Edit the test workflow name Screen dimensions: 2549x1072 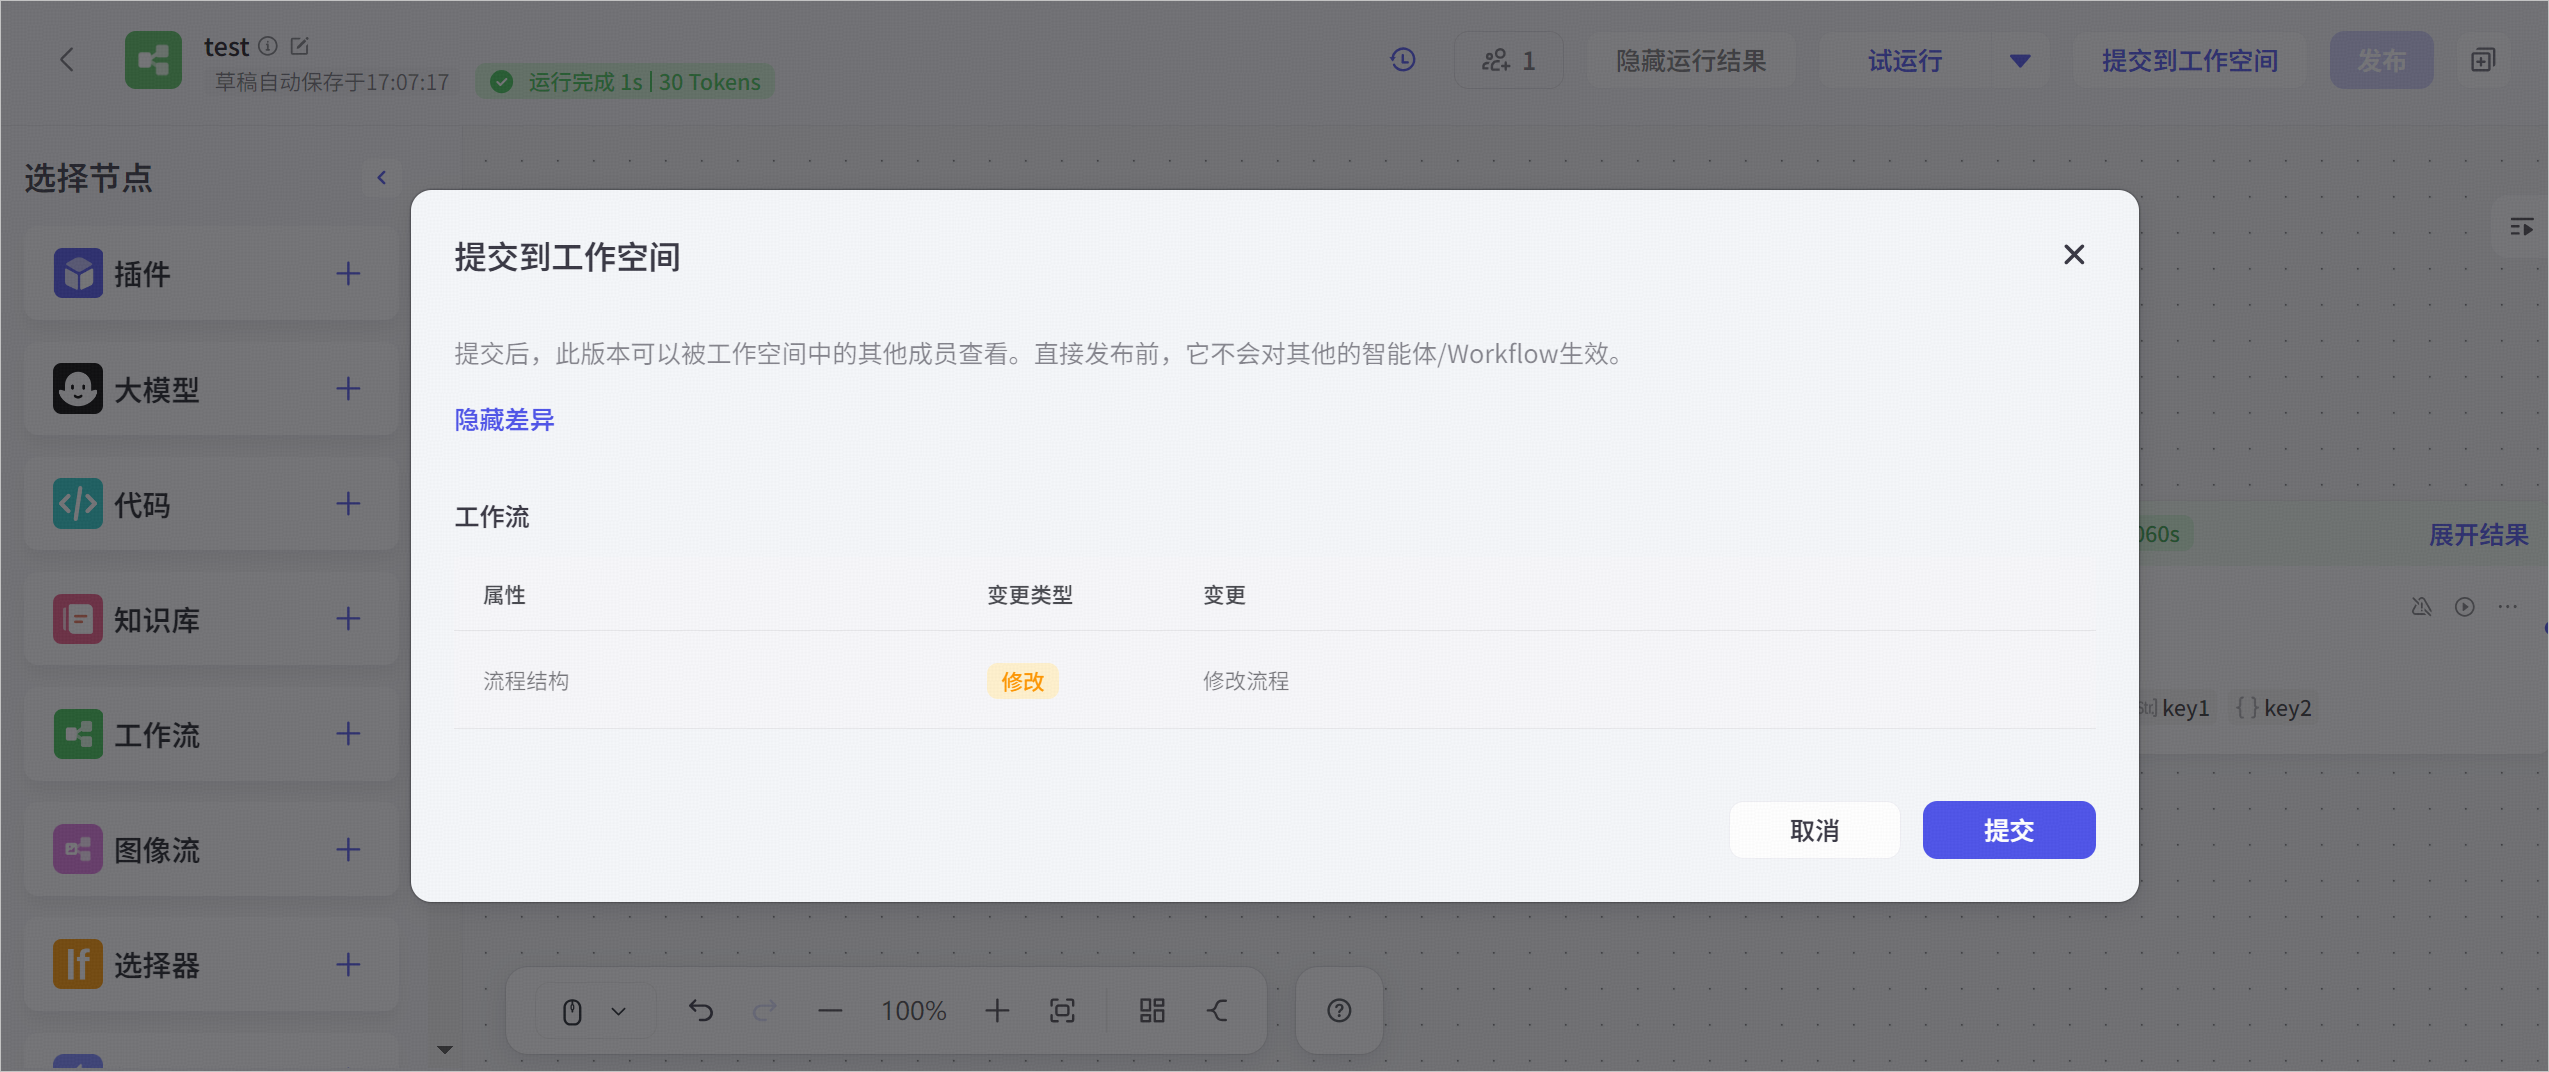[x=299, y=46]
